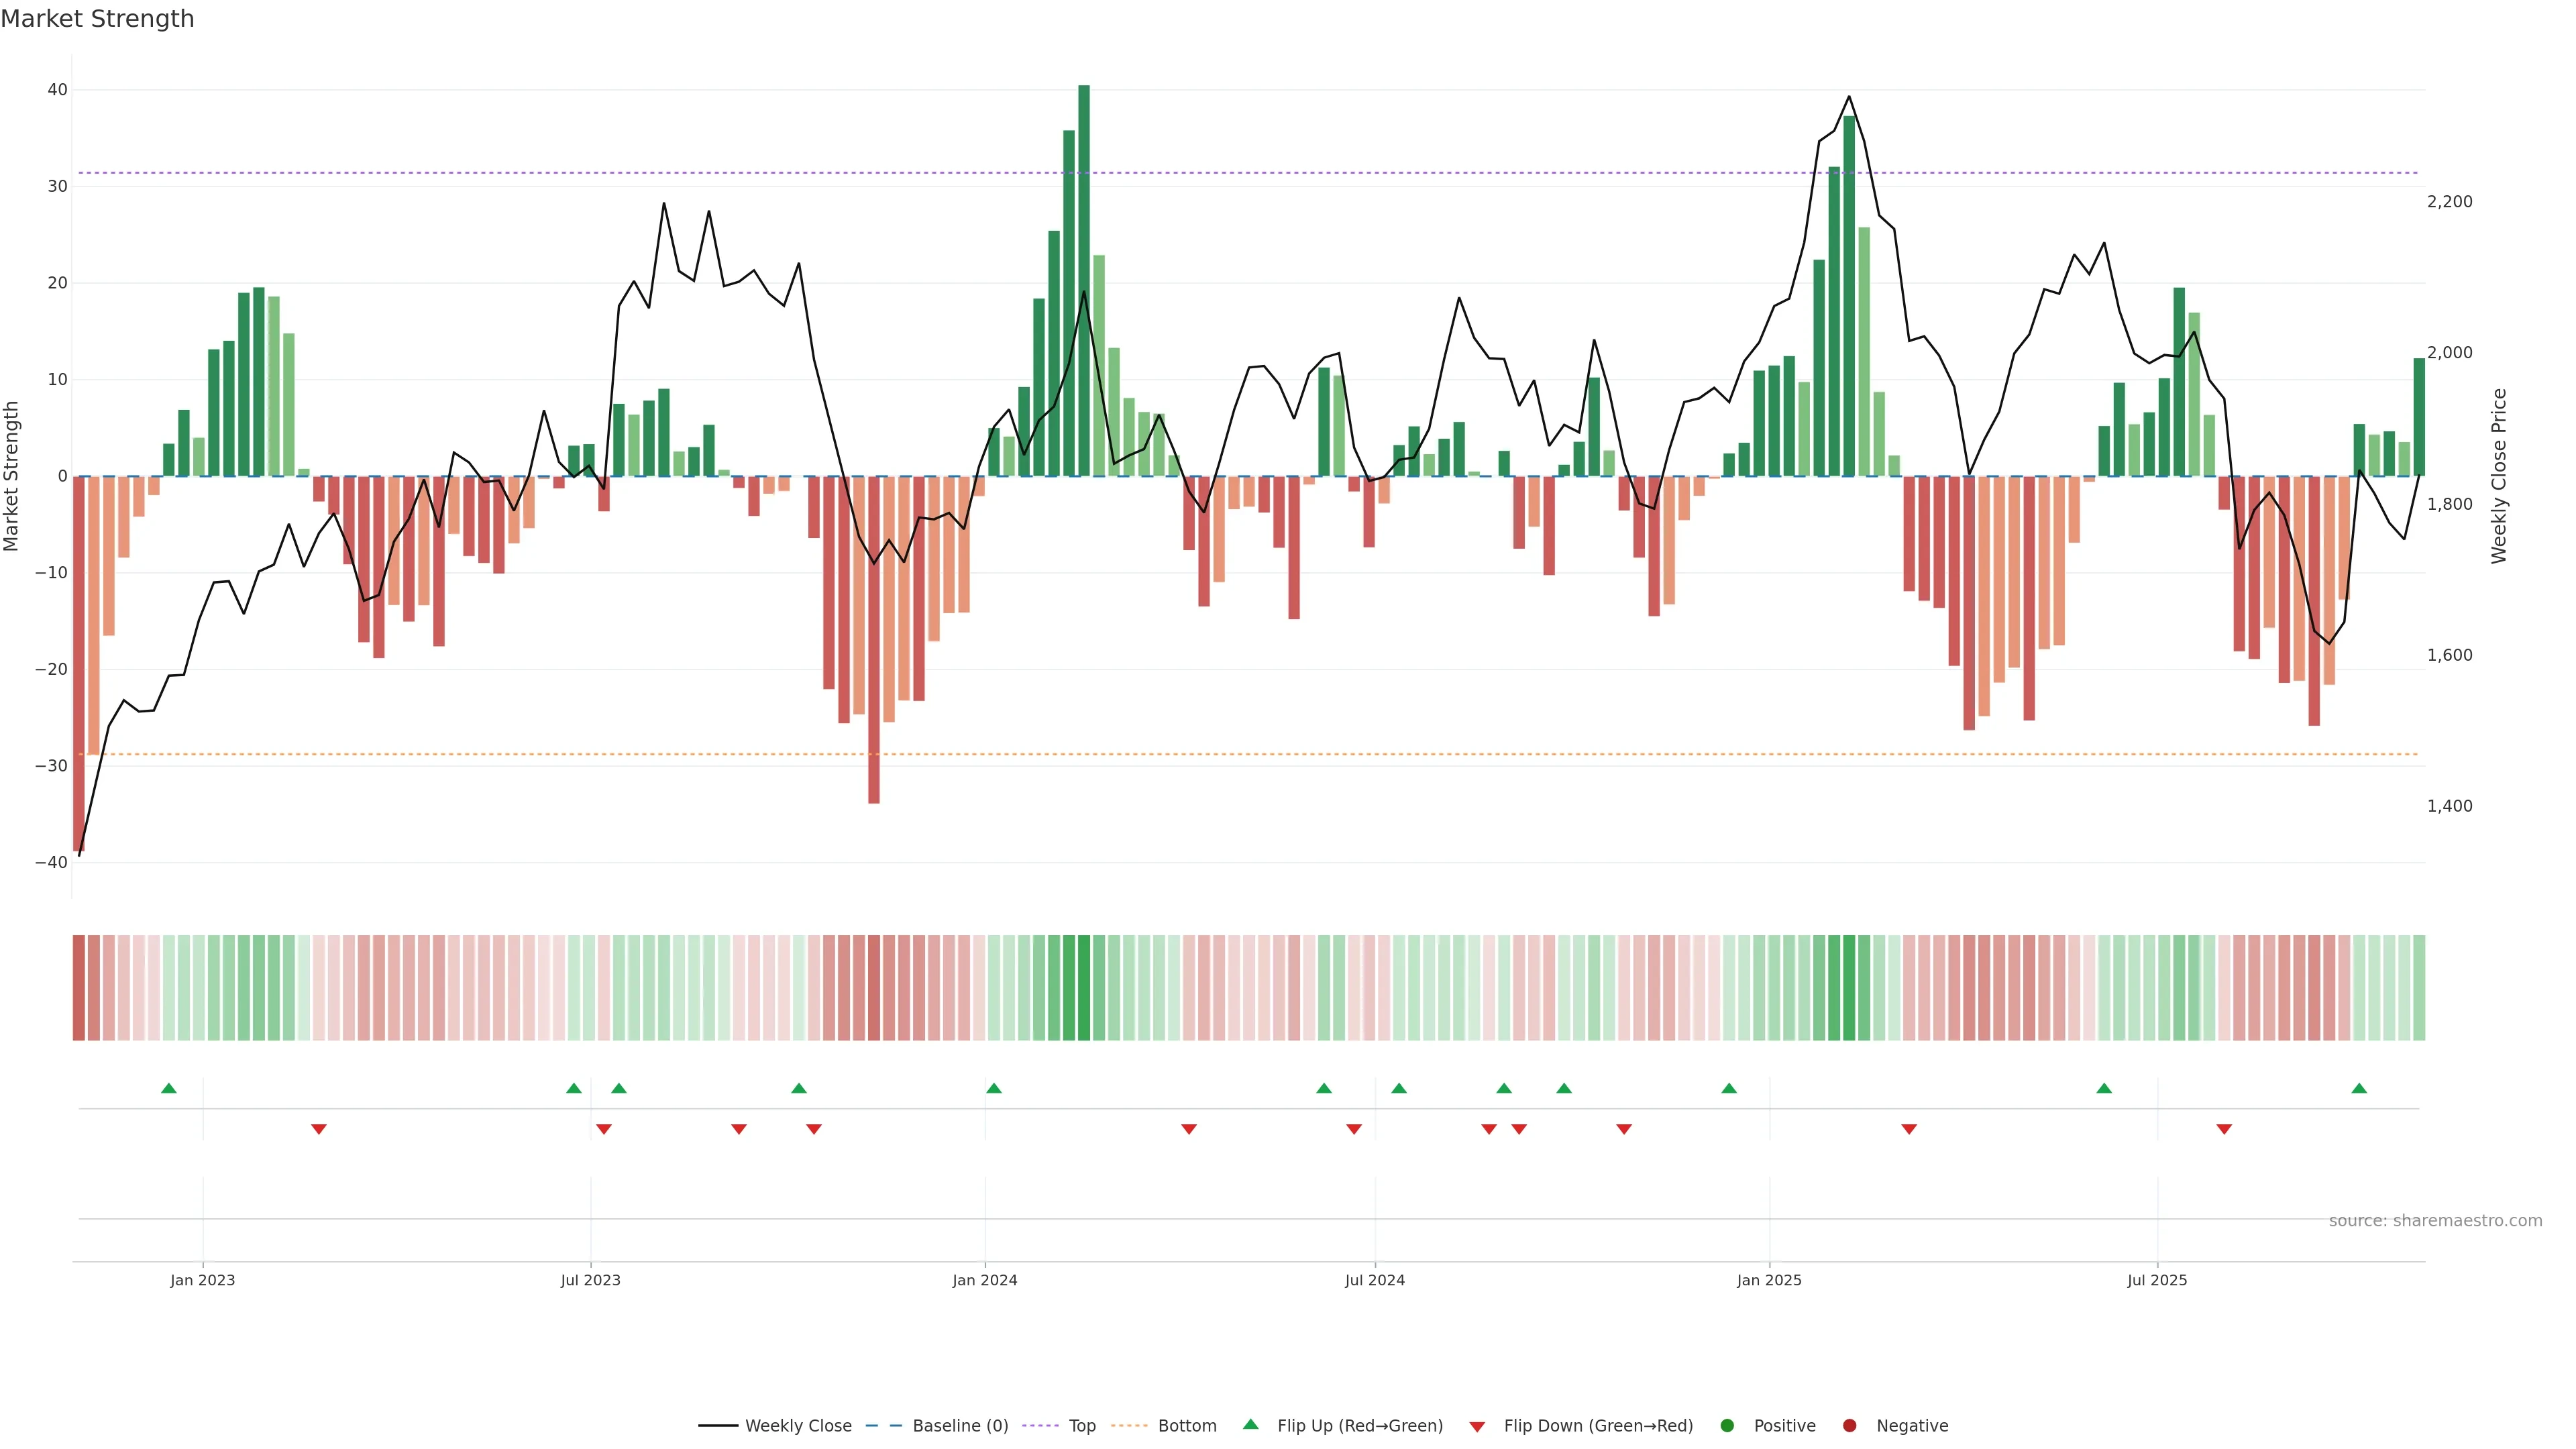
Task: Click the green Flip Up triangle legend icon
Action: click(x=1250, y=1424)
